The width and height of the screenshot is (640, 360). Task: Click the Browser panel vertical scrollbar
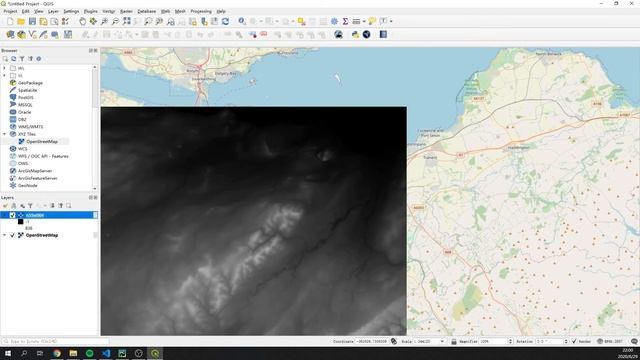[x=95, y=127]
